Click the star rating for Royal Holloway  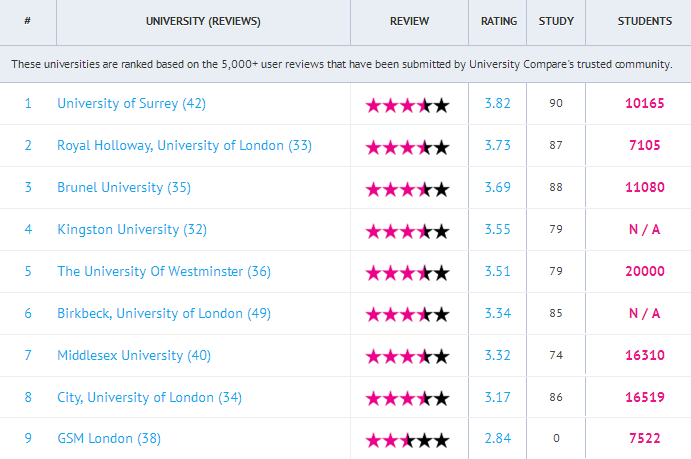tap(408, 148)
